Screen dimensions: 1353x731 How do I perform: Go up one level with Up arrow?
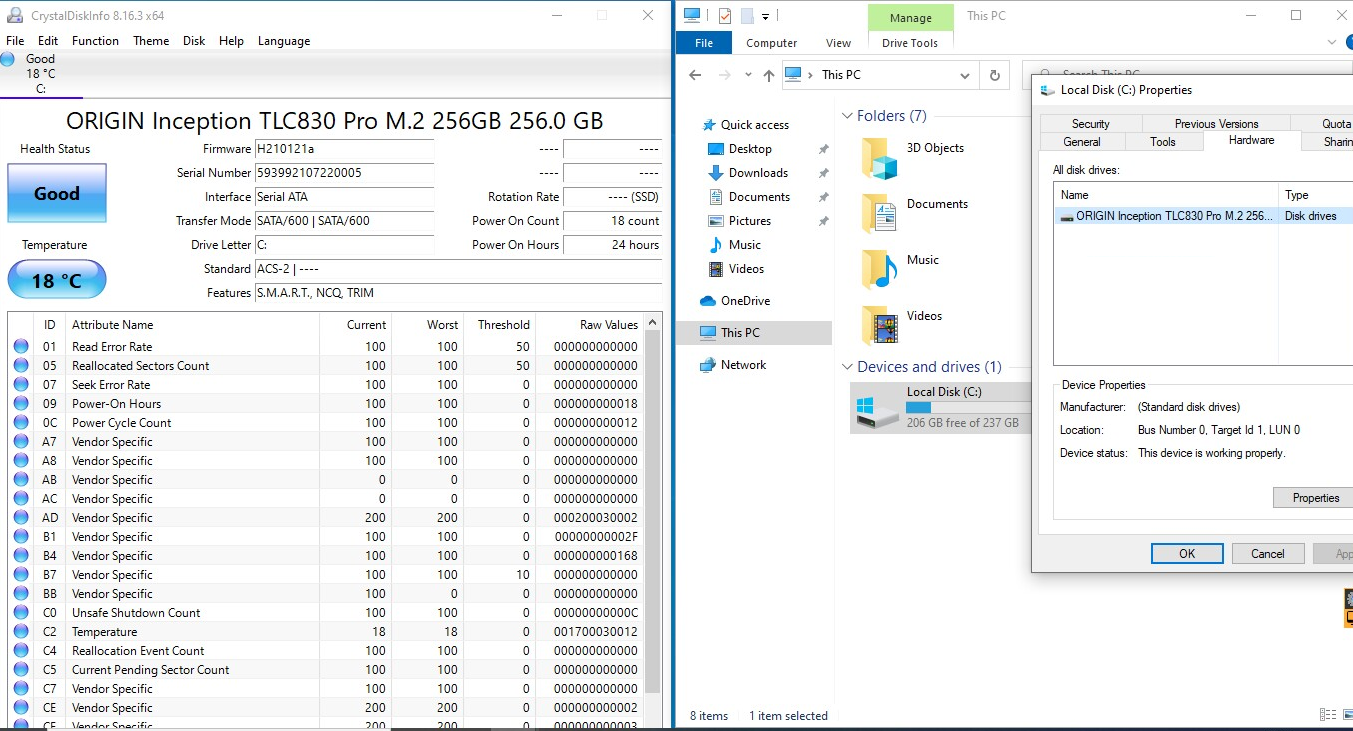click(x=768, y=75)
